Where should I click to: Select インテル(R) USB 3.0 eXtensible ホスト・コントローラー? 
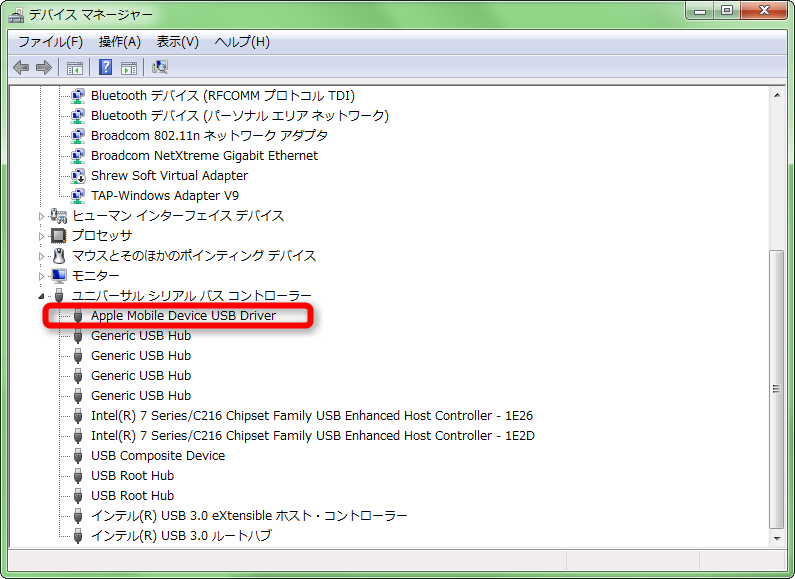coord(249,516)
